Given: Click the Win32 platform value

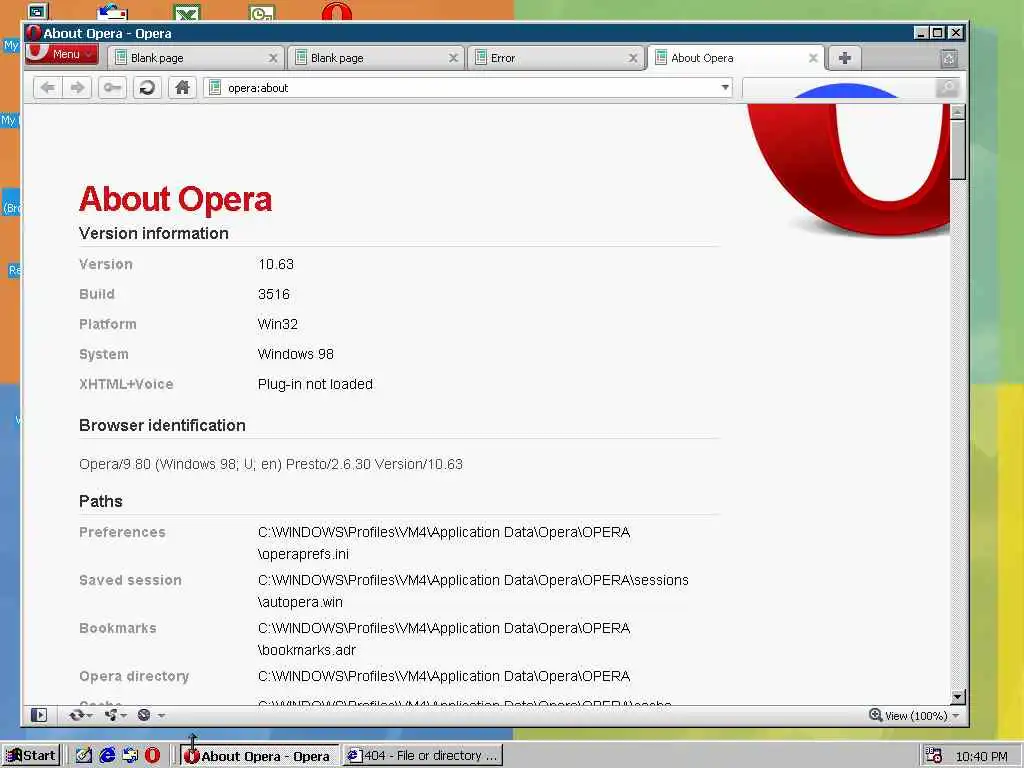Looking at the screenshot, I should (x=278, y=325).
